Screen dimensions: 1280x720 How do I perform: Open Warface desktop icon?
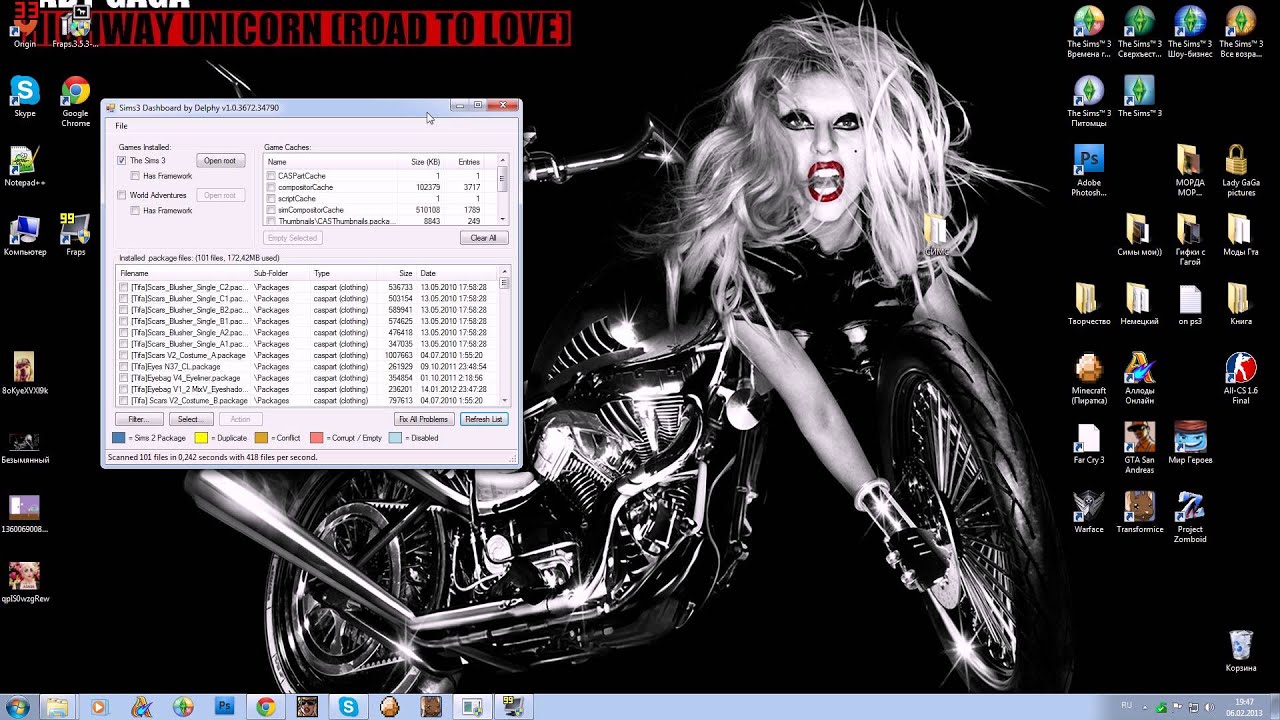point(1088,513)
